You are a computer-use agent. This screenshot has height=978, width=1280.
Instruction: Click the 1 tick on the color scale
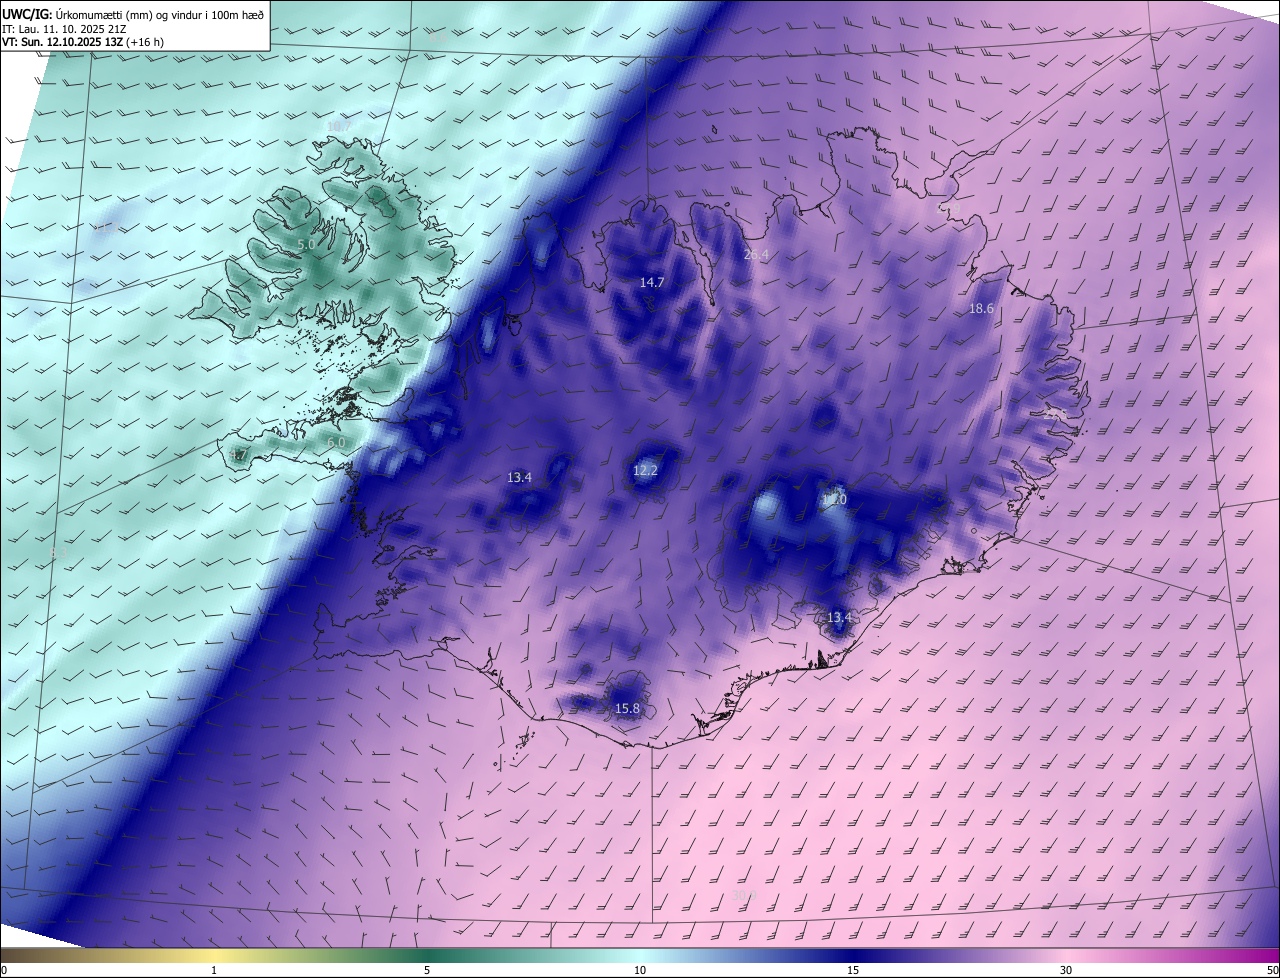[214, 971]
